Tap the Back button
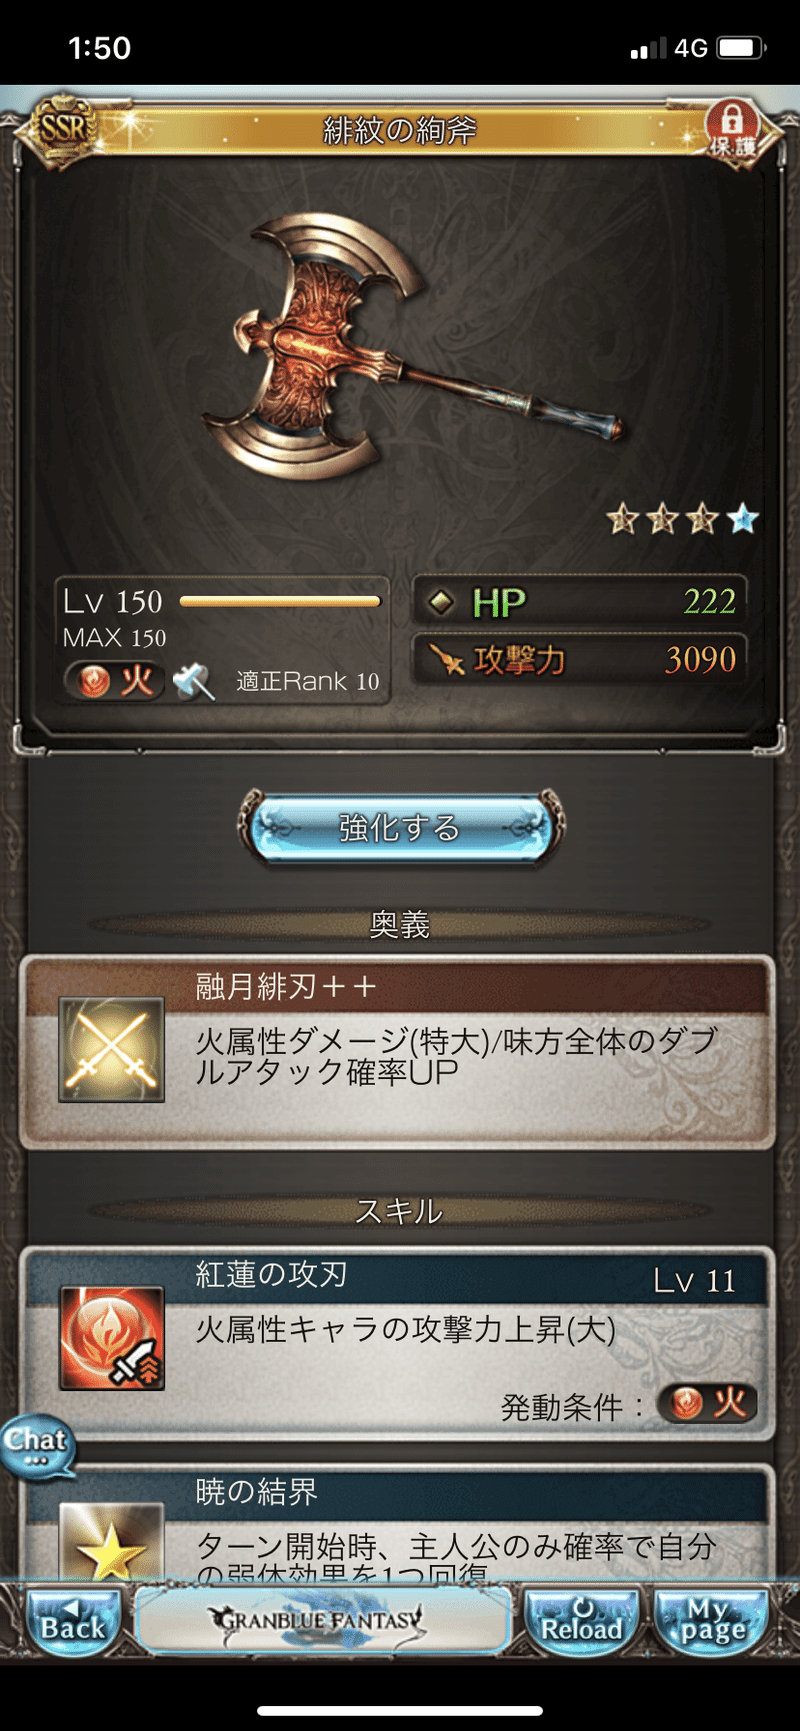Viewport: 800px width, 1731px height. coord(72,1618)
